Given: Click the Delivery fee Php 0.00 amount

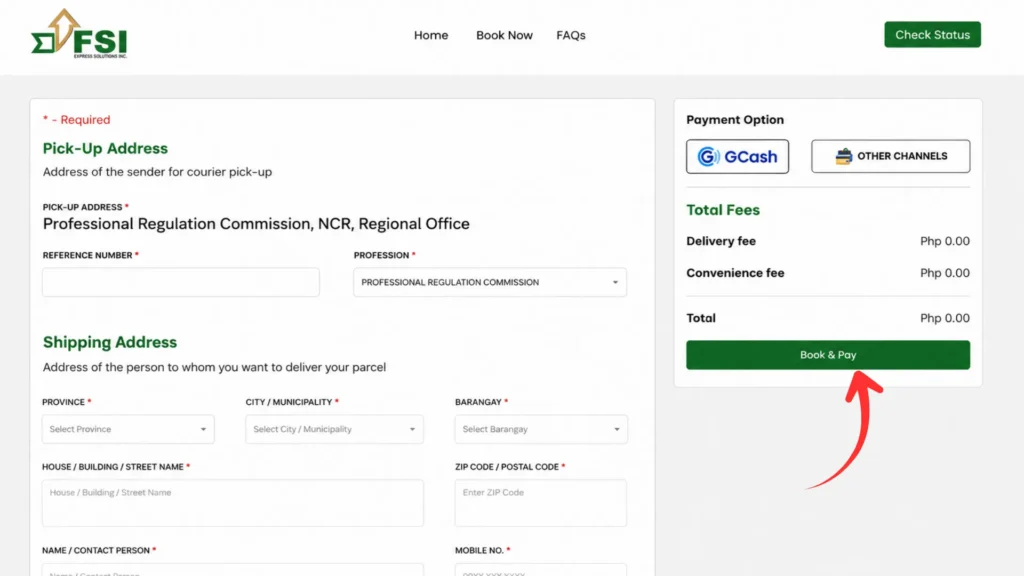Looking at the screenshot, I should pos(944,241).
